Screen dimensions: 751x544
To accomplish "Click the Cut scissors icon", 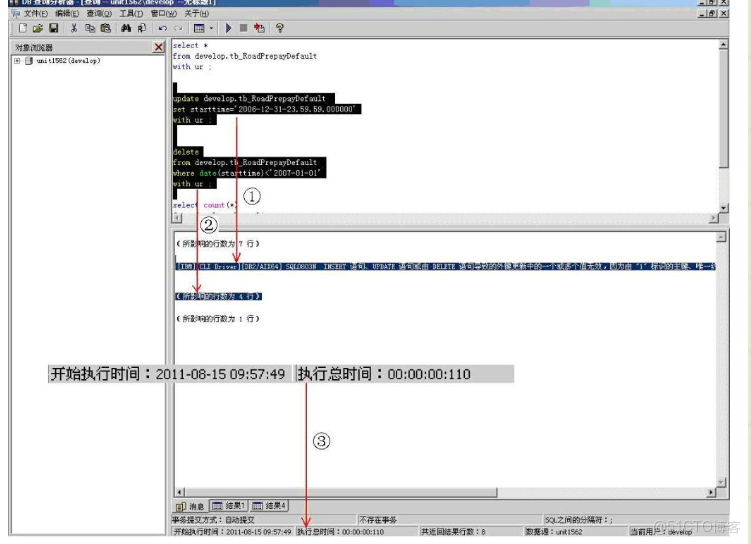I will point(74,28).
